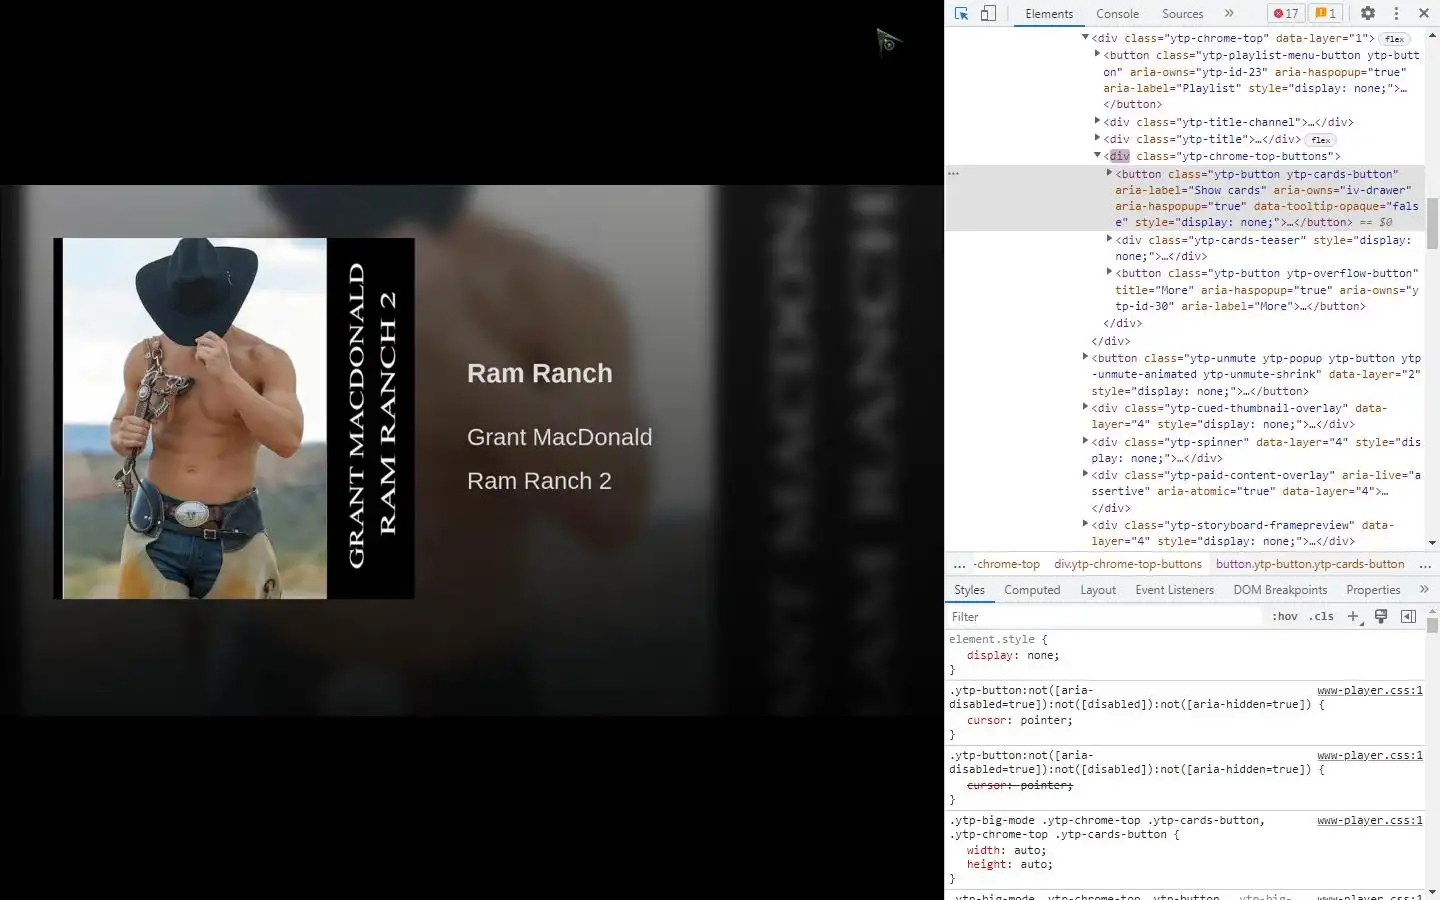The height and width of the screenshot is (900, 1440).
Task: Open www-player.css:1 link beside struck-through cursor rule
Action: coord(1369,756)
